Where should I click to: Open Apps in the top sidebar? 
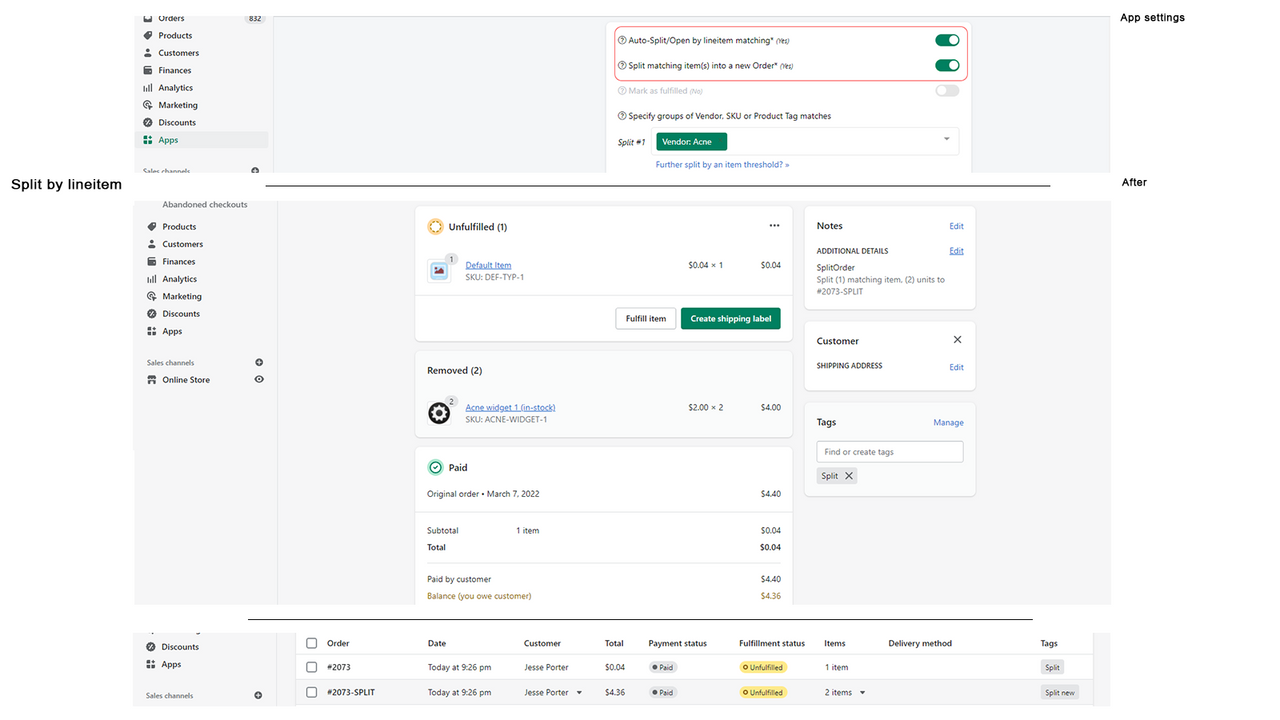168,140
